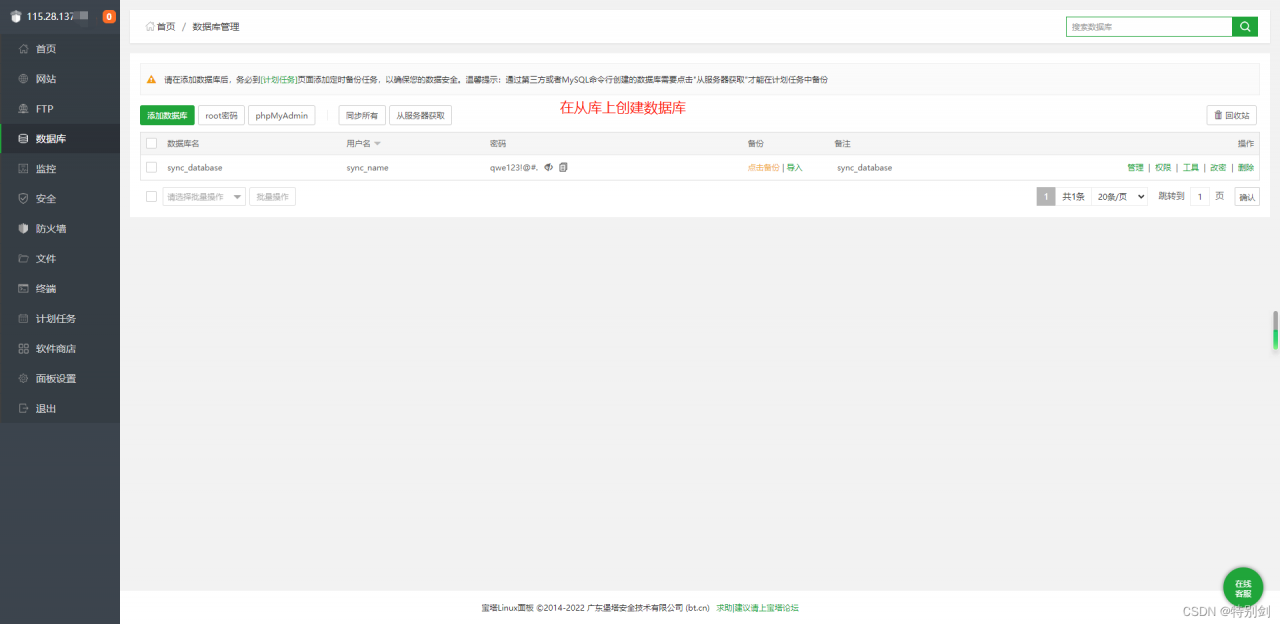
Task: Click the 用户名 column sort arrow
Action: pos(378,144)
